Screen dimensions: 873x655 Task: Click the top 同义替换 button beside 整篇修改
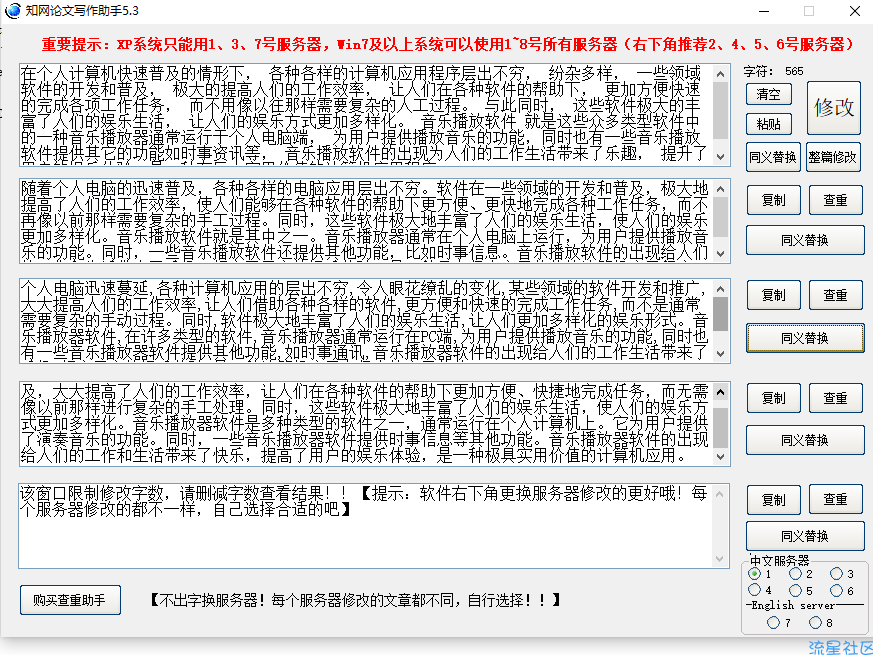772,157
